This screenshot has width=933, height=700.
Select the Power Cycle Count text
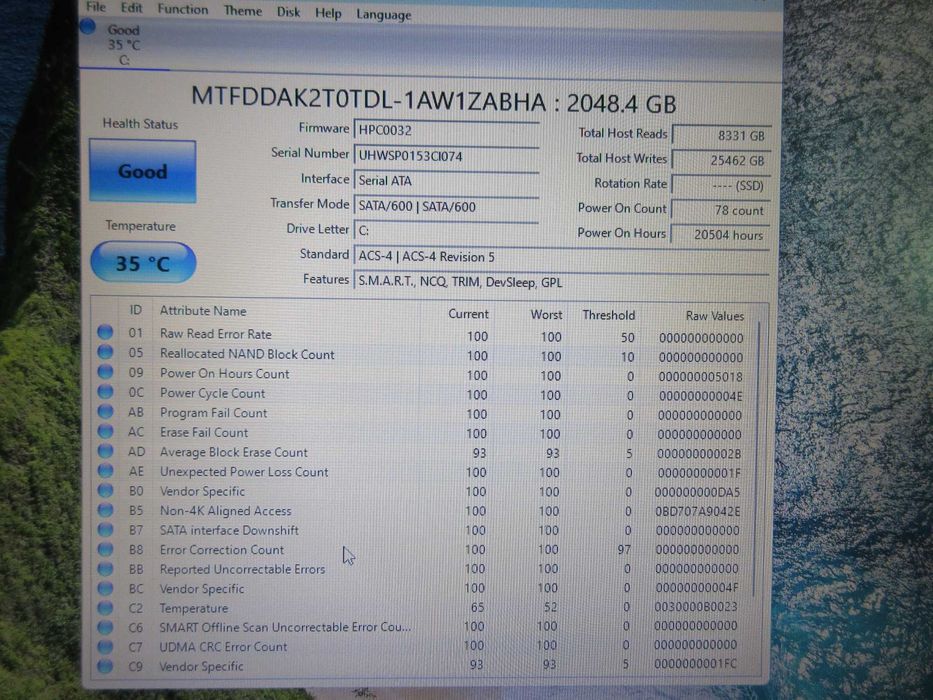tap(212, 393)
